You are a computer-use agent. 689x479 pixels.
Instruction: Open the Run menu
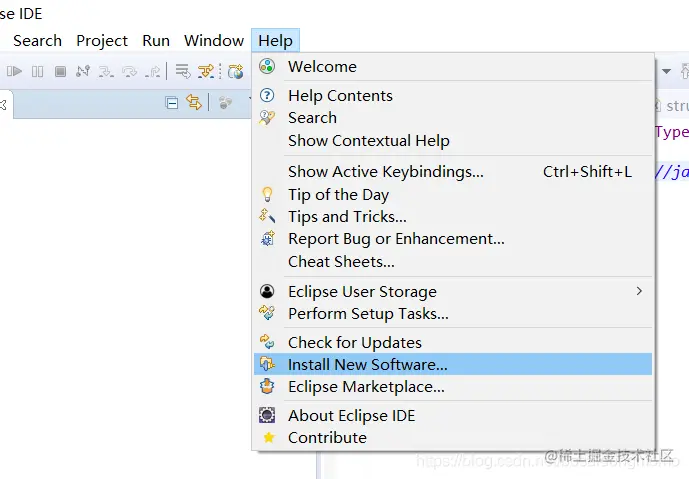156,40
